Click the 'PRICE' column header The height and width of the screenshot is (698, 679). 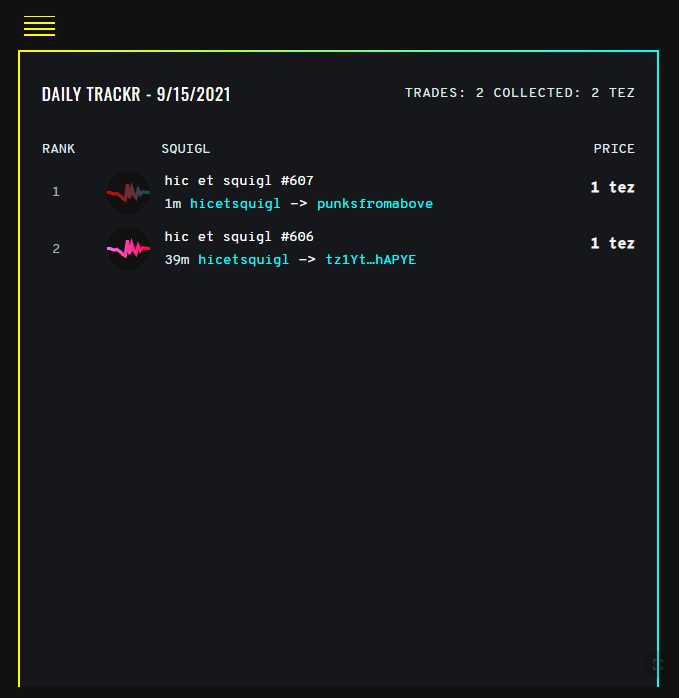coord(614,149)
